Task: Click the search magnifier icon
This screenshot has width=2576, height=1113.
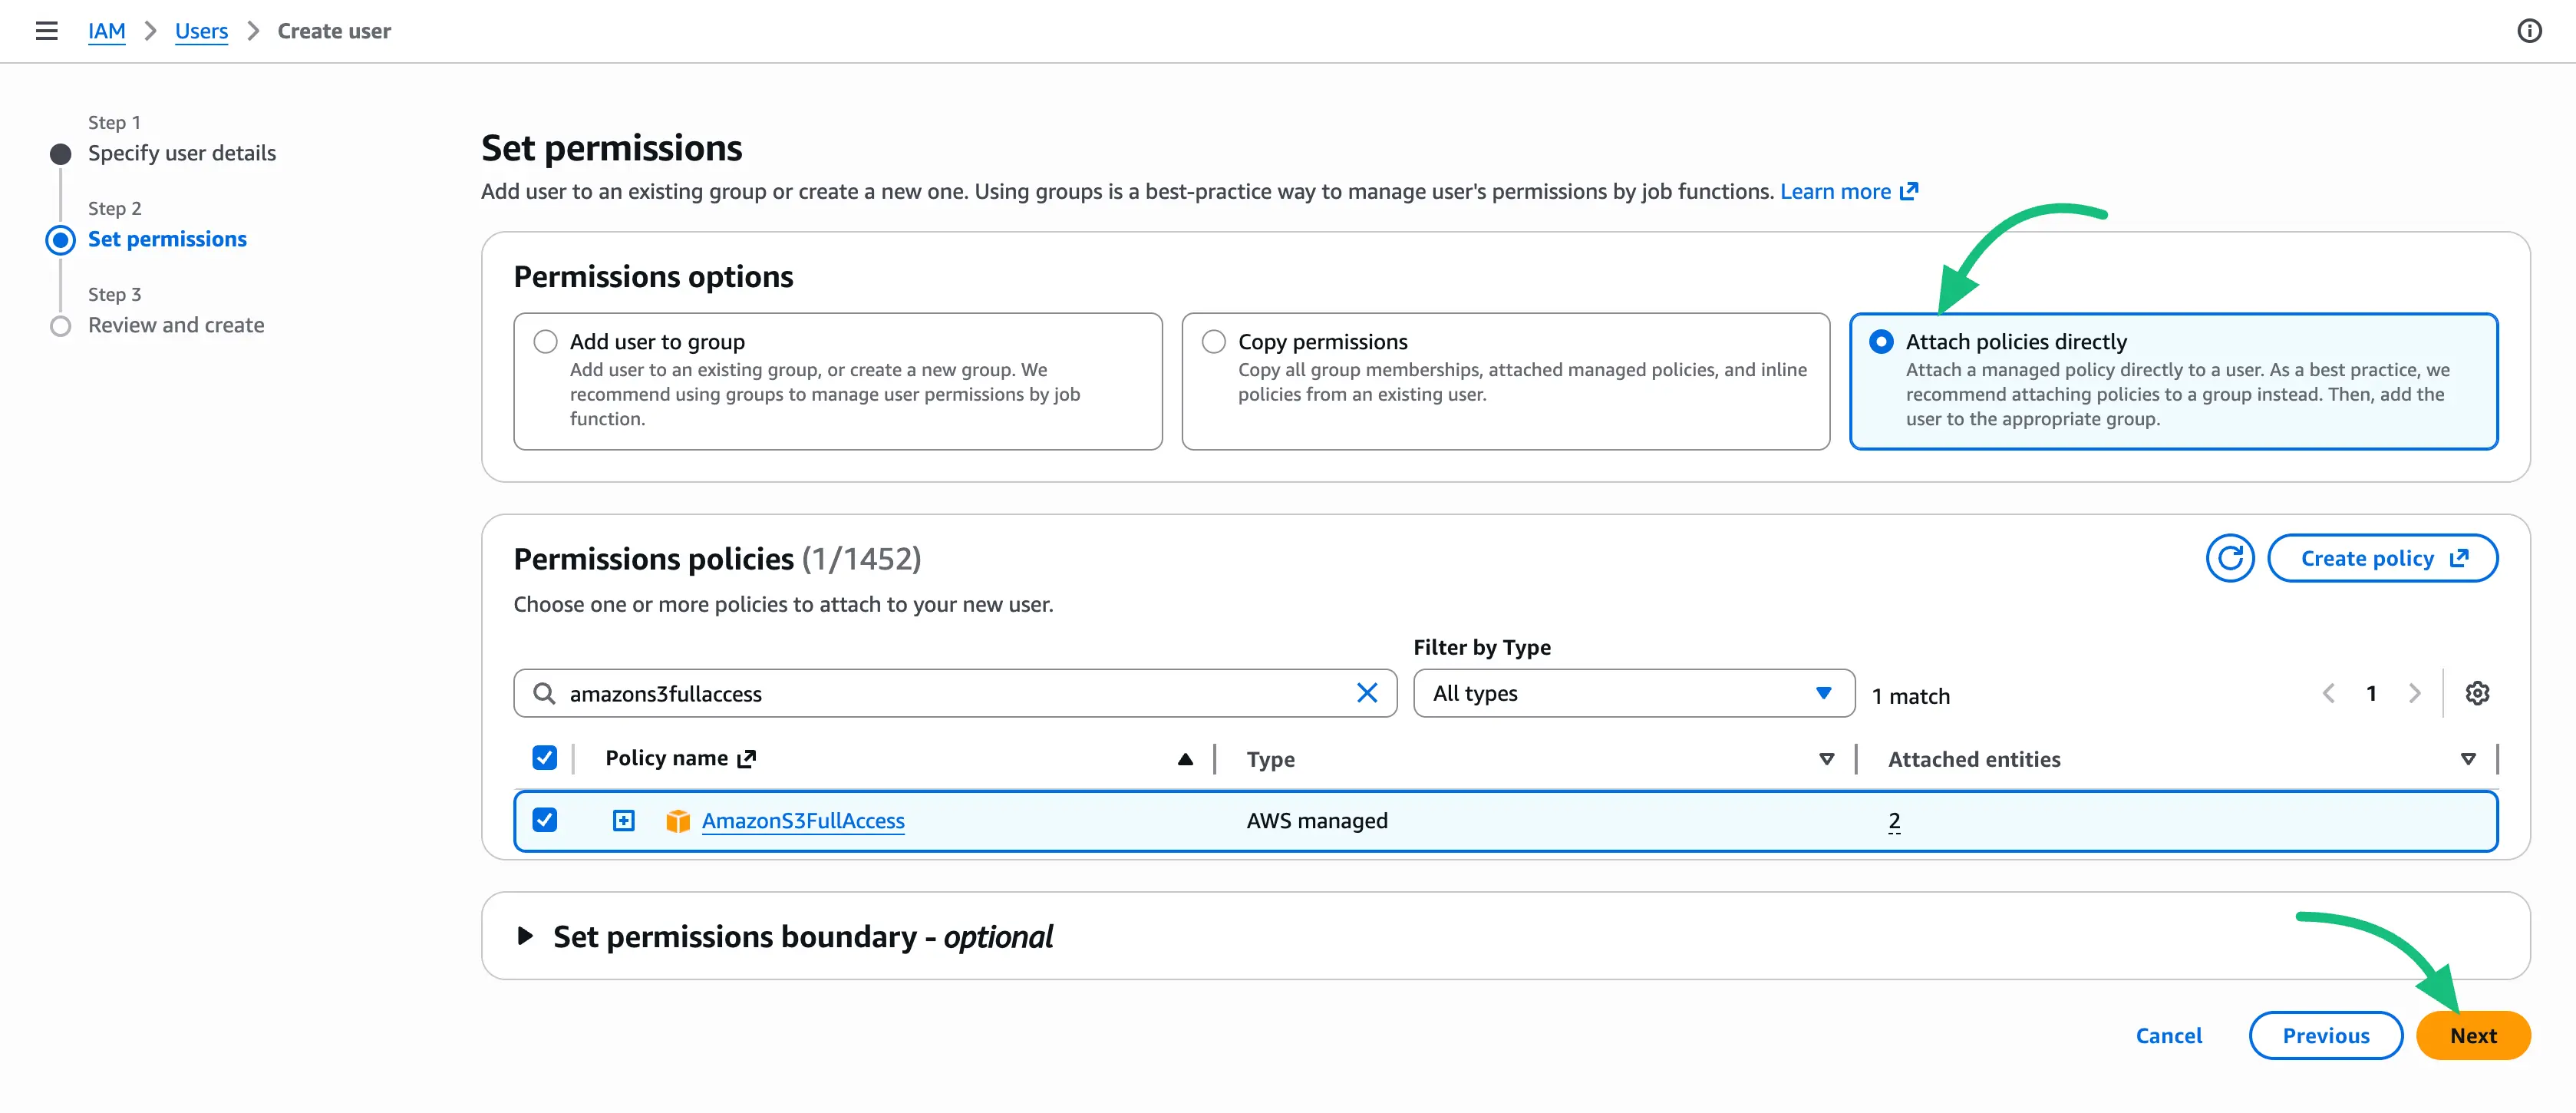Action: point(544,693)
